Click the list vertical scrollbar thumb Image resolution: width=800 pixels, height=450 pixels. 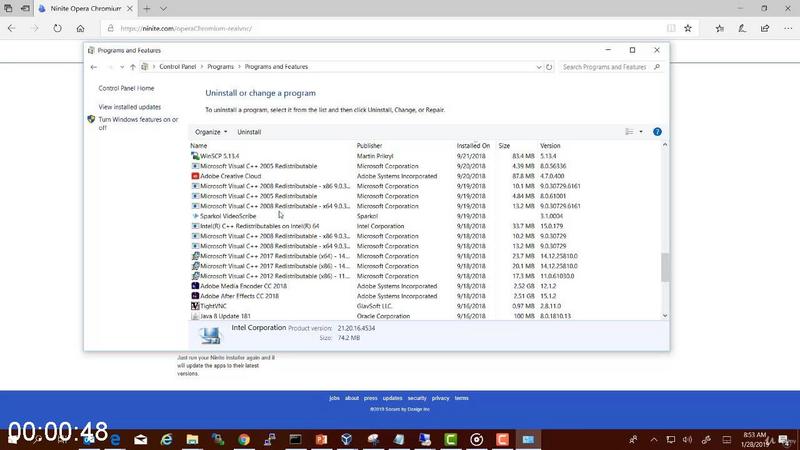pyautogui.click(x=665, y=267)
